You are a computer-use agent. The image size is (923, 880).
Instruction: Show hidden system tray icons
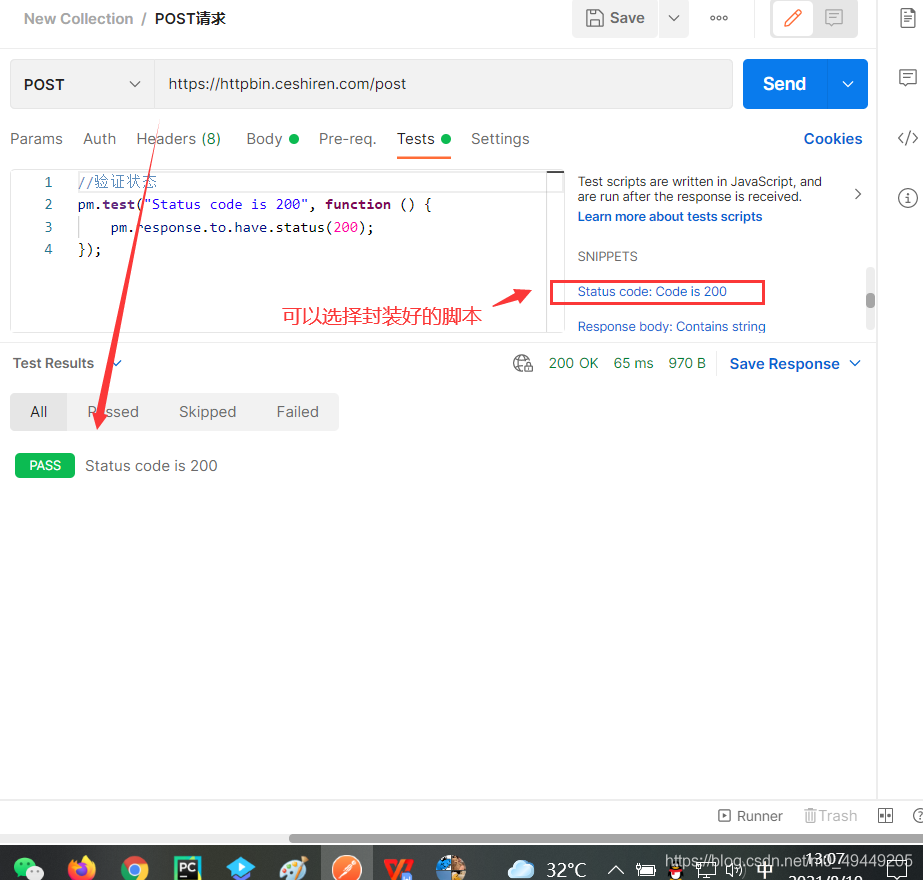point(616,869)
